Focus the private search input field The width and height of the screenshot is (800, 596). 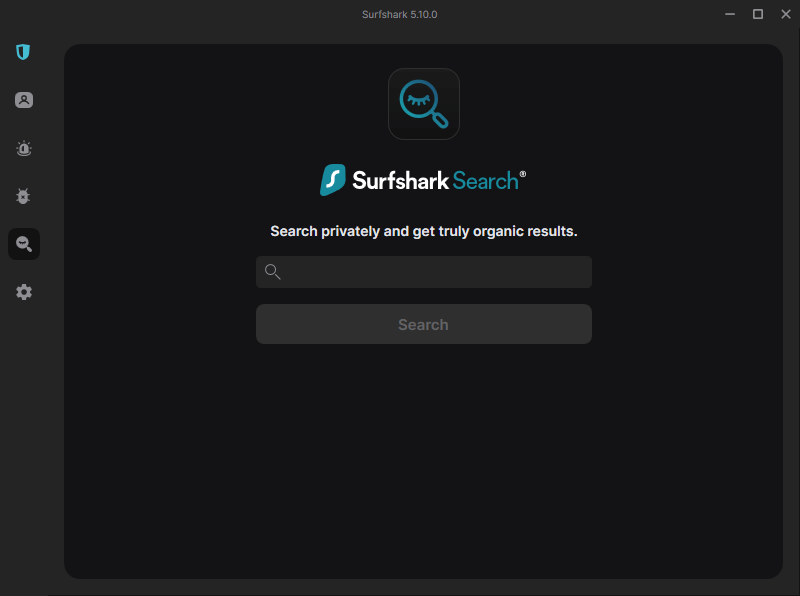pyautogui.click(x=423, y=272)
